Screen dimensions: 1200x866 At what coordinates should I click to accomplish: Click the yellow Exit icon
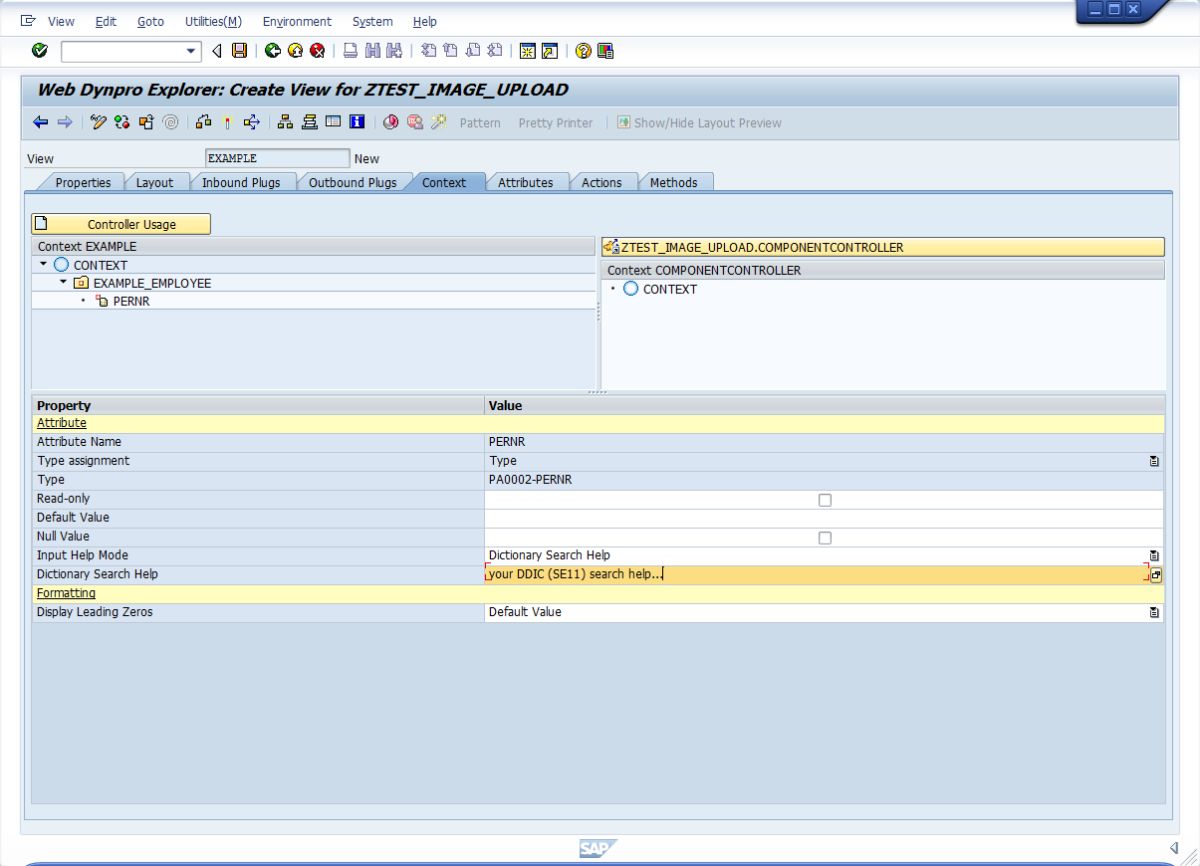click(x=294, y=51)
